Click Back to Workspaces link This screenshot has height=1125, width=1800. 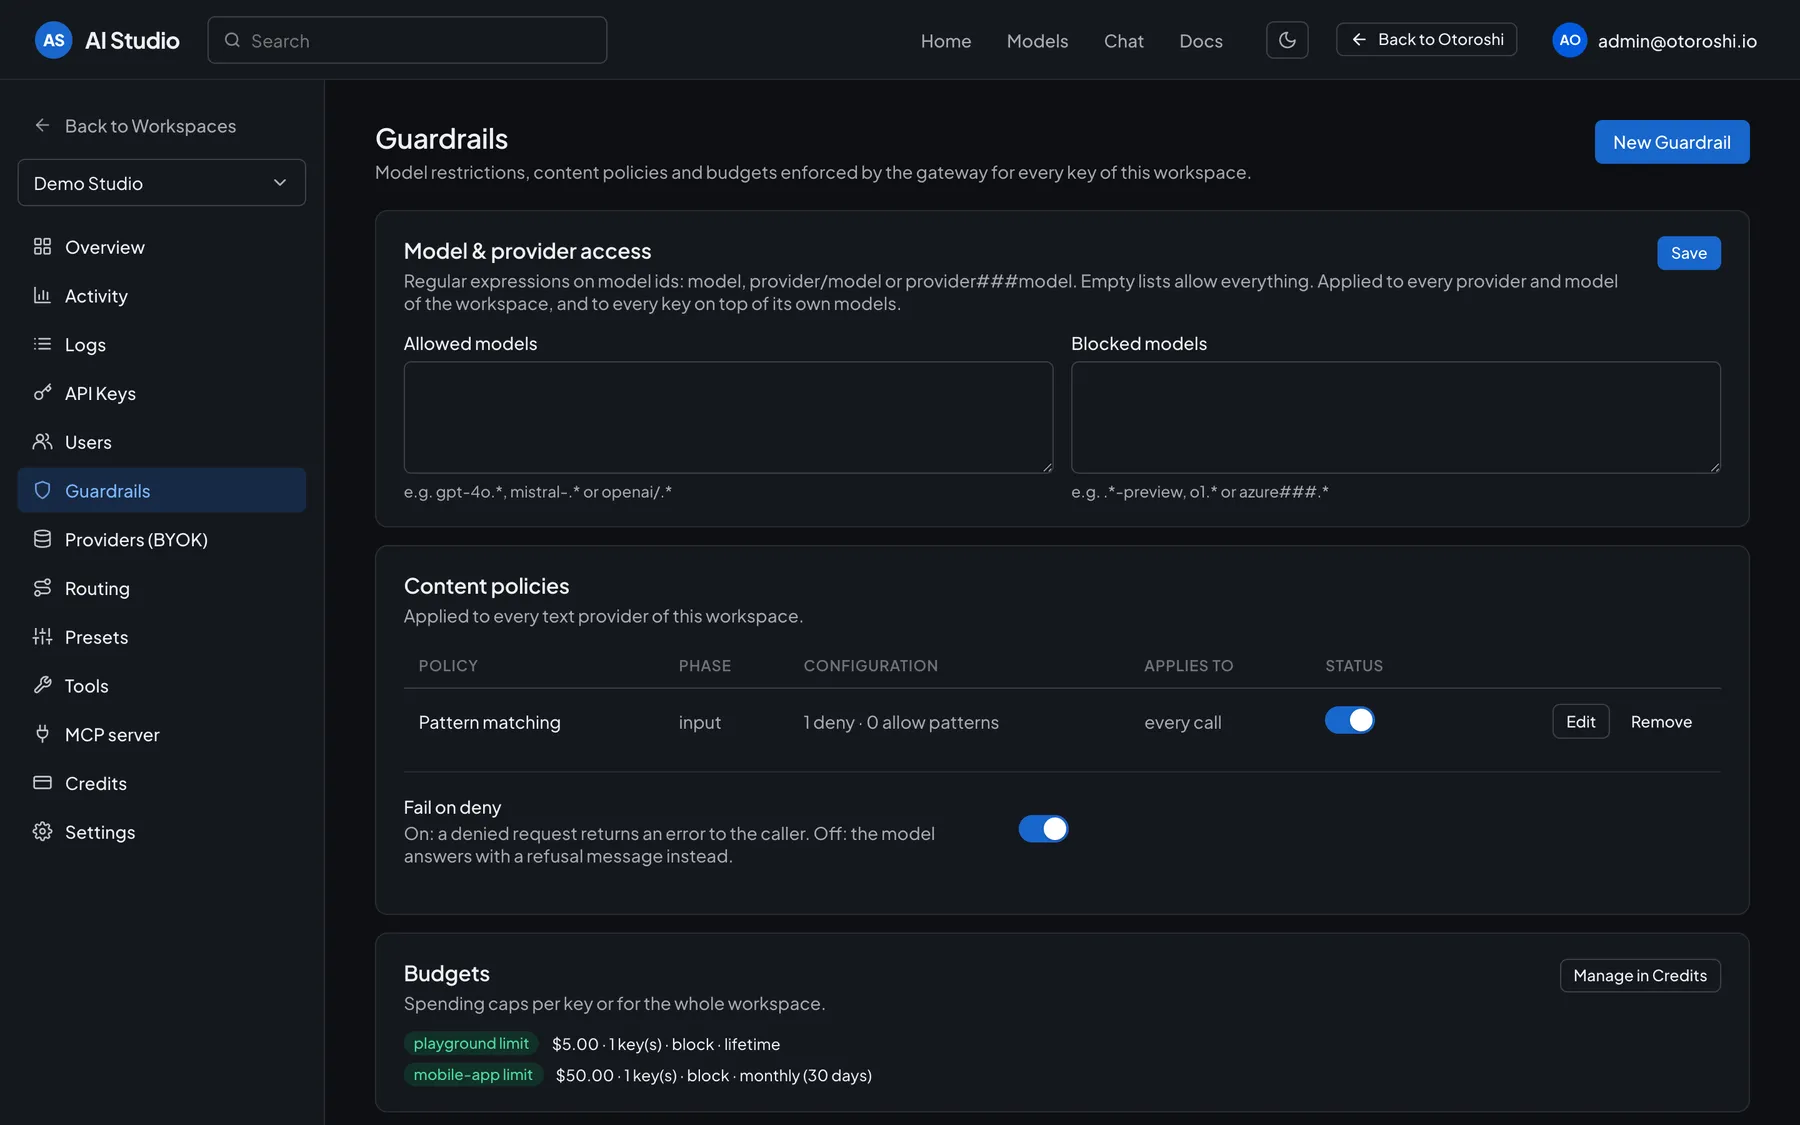click(x=135, y=126)
